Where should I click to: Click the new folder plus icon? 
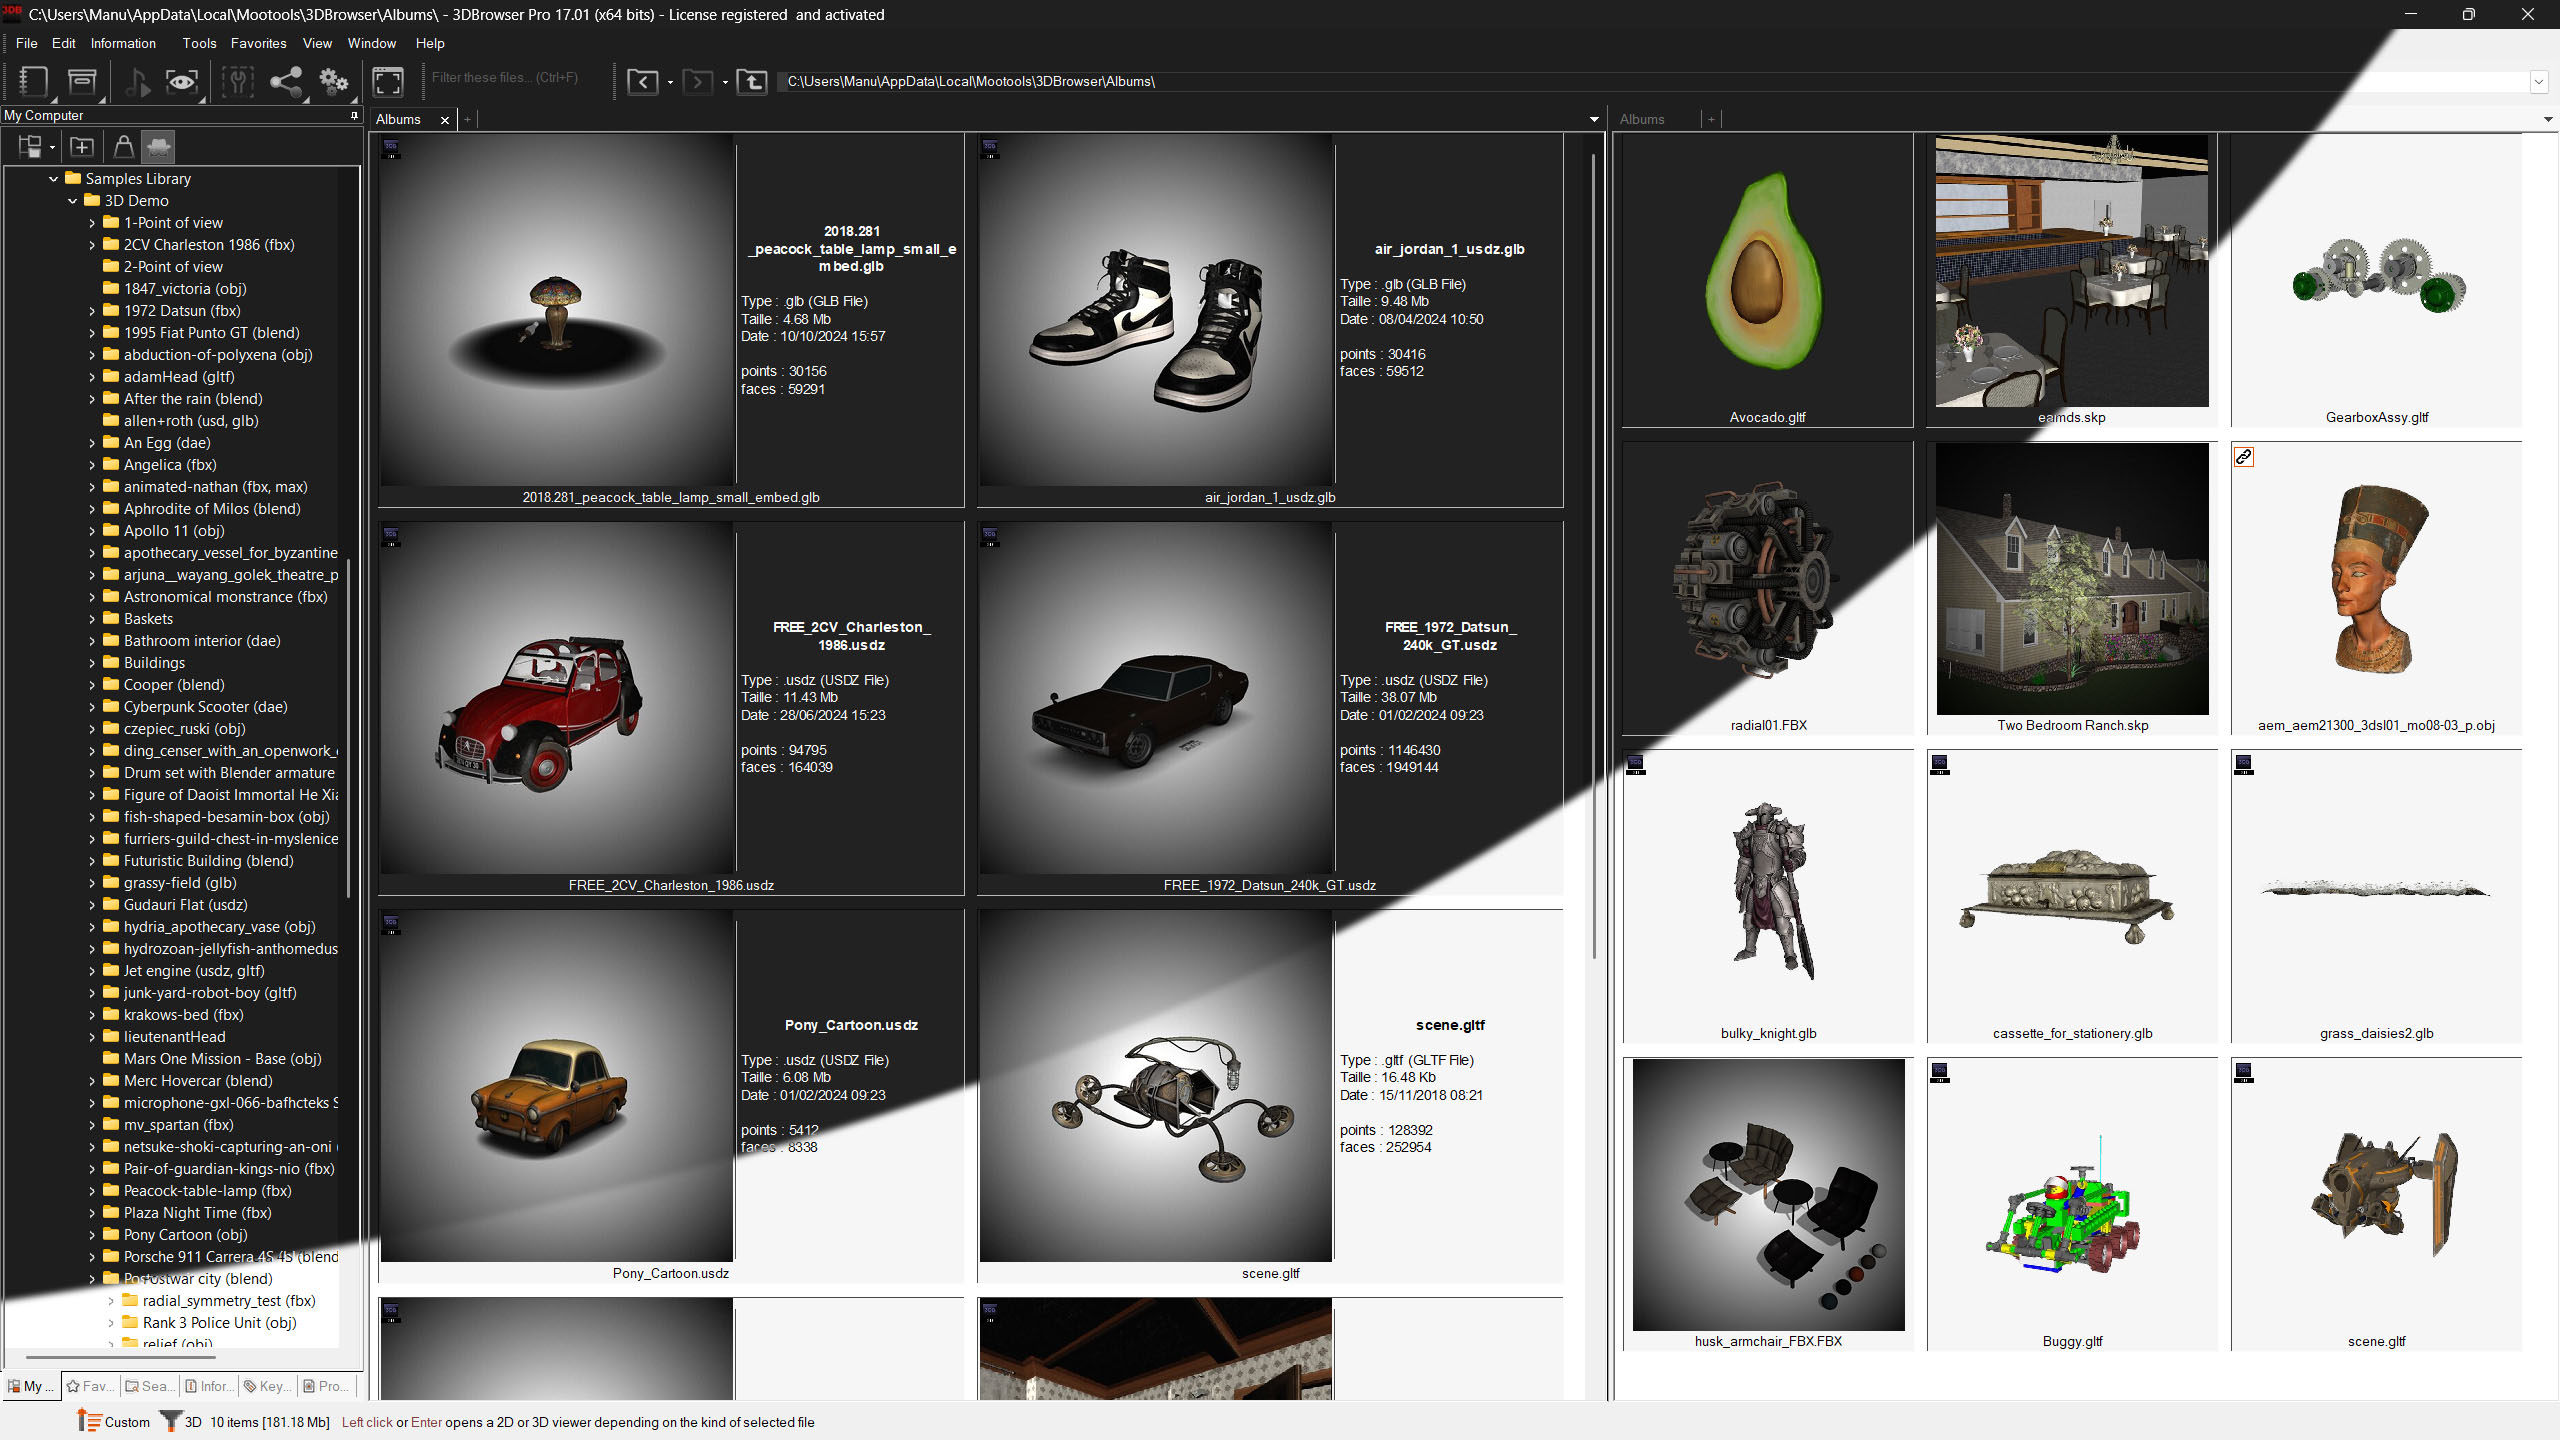pyautogui.click(x=82, y=147)
